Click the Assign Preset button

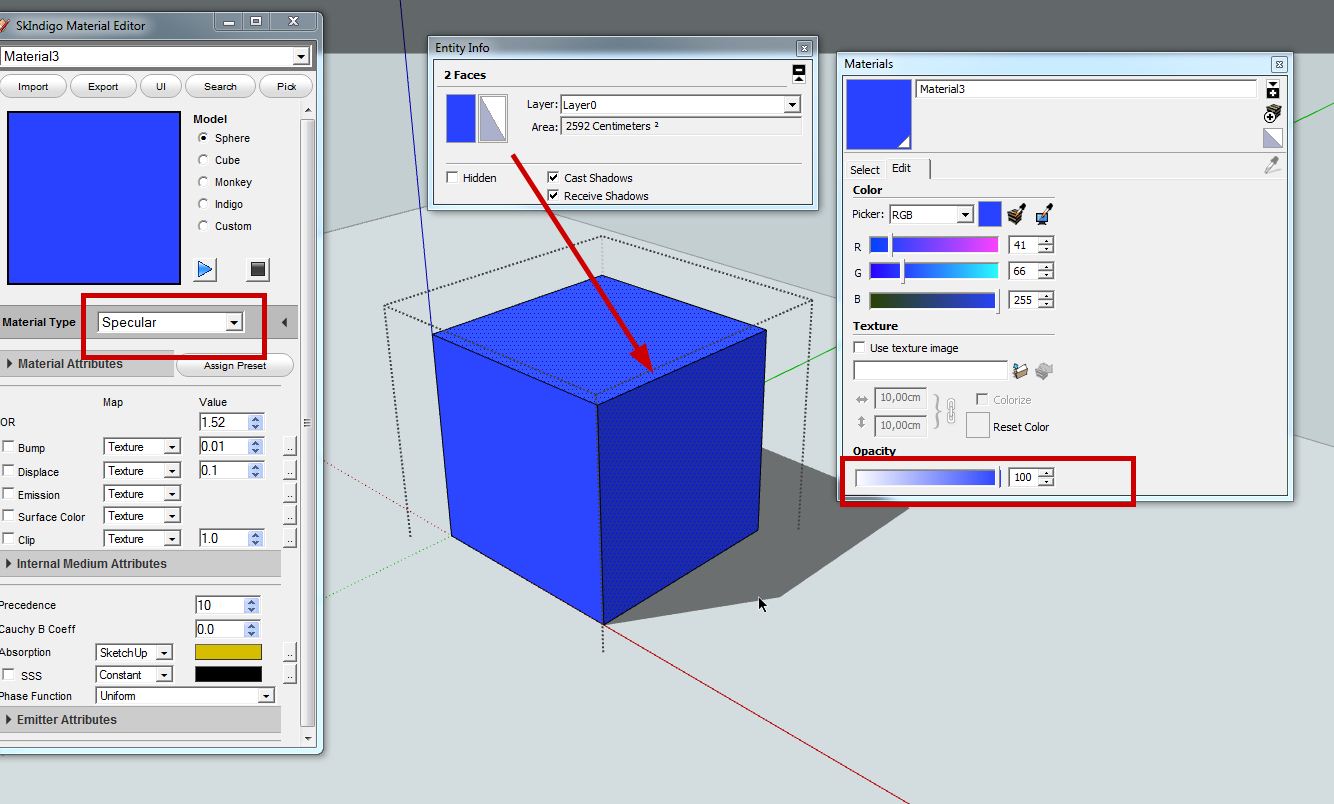pos(235,365)
